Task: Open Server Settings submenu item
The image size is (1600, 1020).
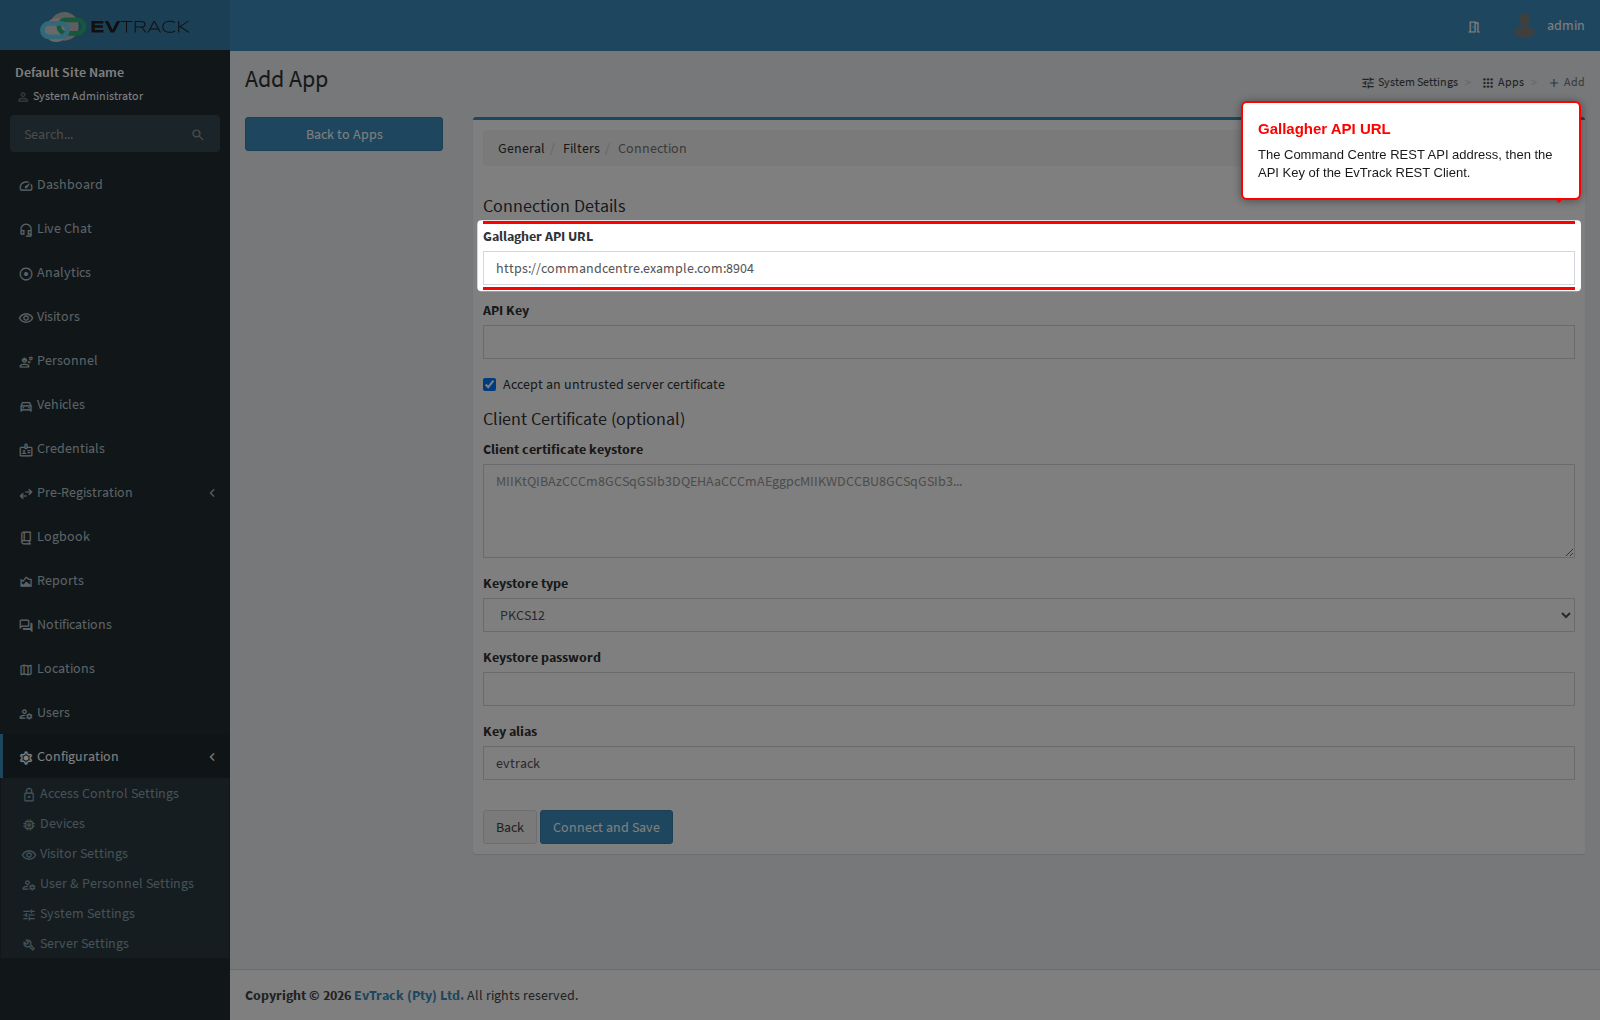Action: pyautogui.click(x=84, y=944)
